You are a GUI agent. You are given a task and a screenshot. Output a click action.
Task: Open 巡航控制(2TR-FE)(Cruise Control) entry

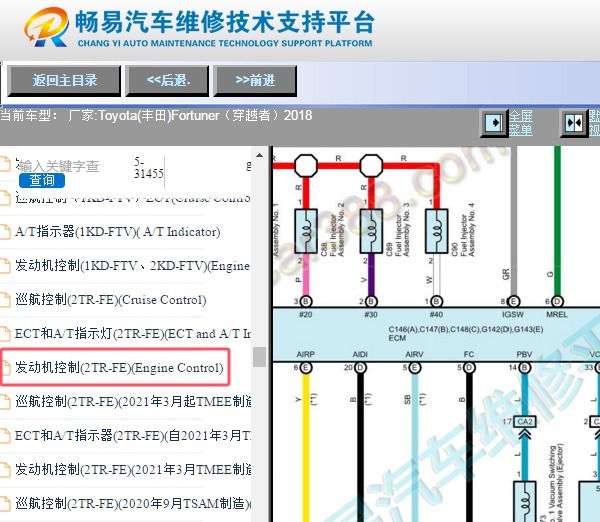tap(111, 300)
